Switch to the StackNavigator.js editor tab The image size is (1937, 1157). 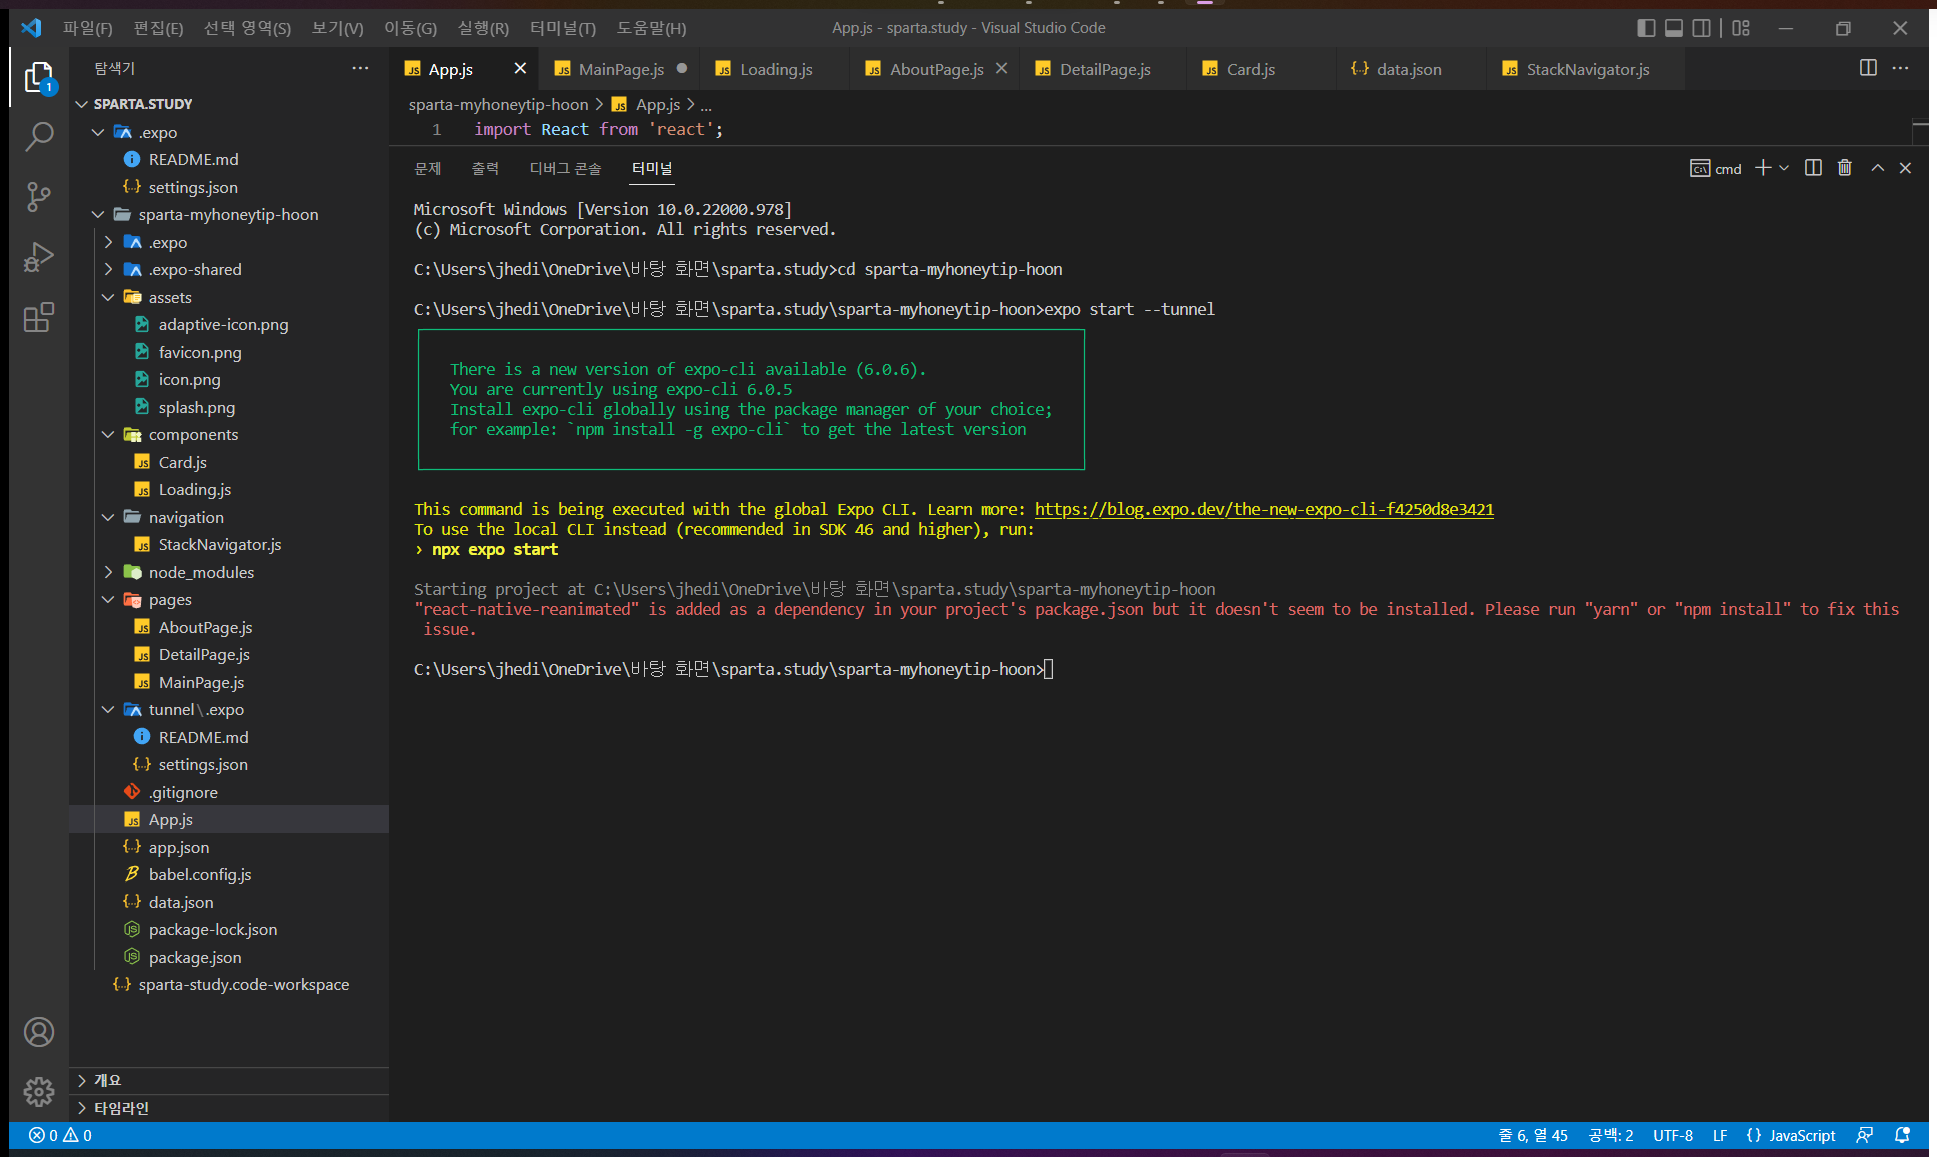click(x=1587, y=69)
